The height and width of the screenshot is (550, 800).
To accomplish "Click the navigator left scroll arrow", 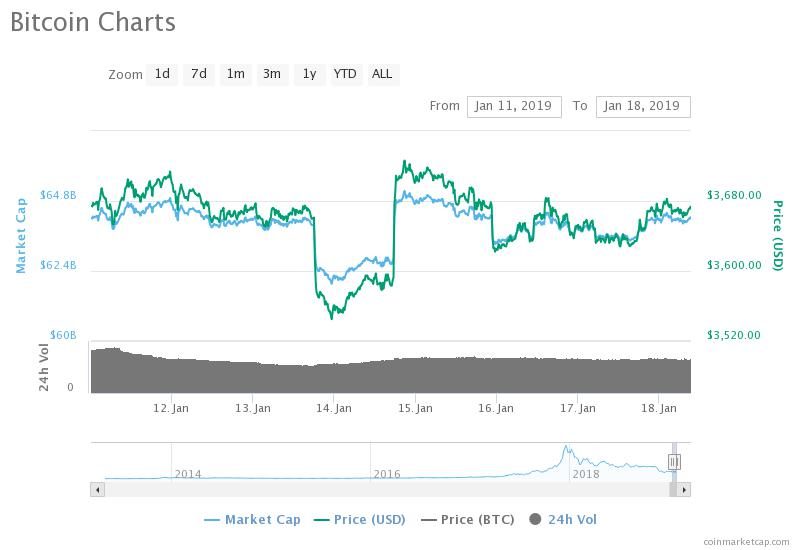I will coord(97,490).
